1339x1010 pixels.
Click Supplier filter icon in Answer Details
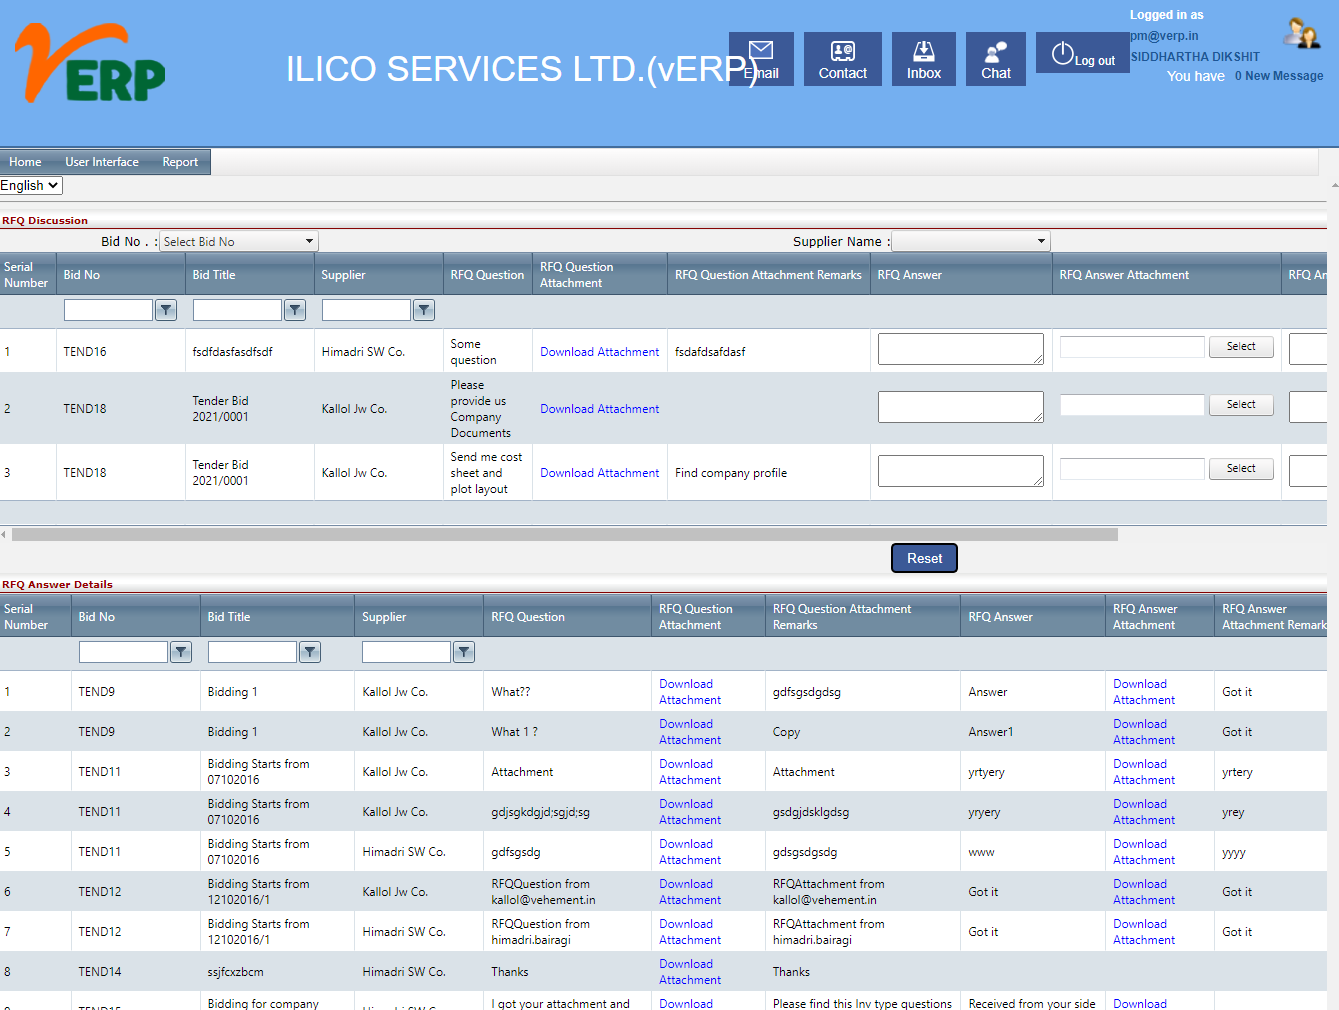[x=464, y=652]
